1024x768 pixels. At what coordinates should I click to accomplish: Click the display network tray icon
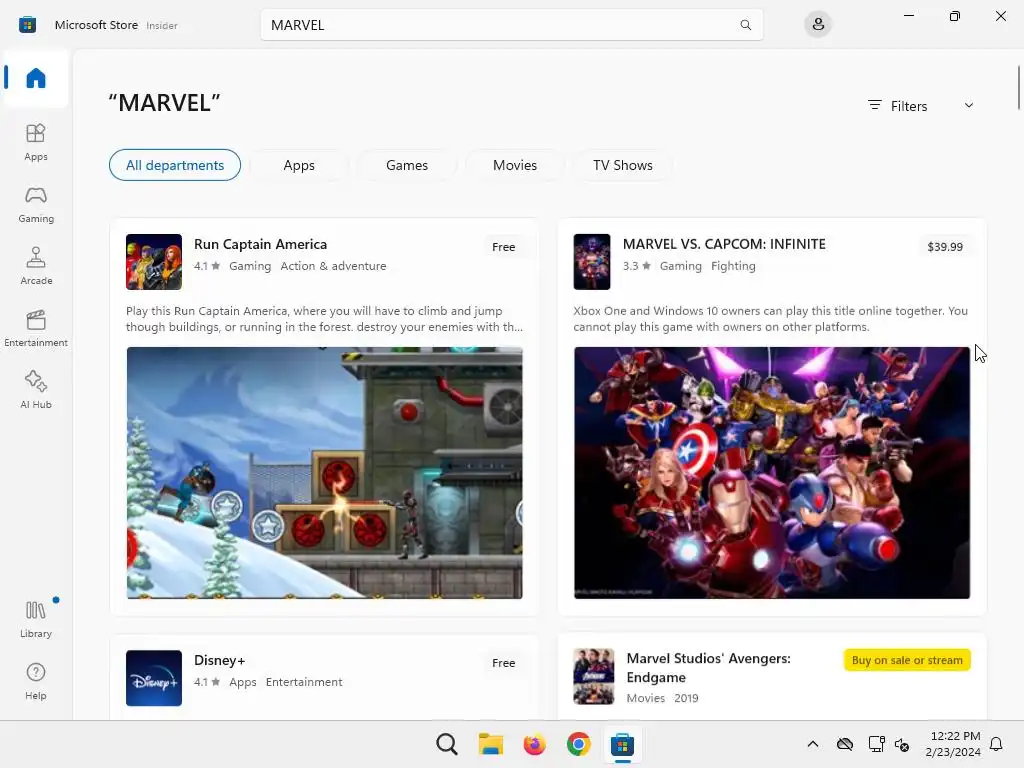(x=876, y=744)
